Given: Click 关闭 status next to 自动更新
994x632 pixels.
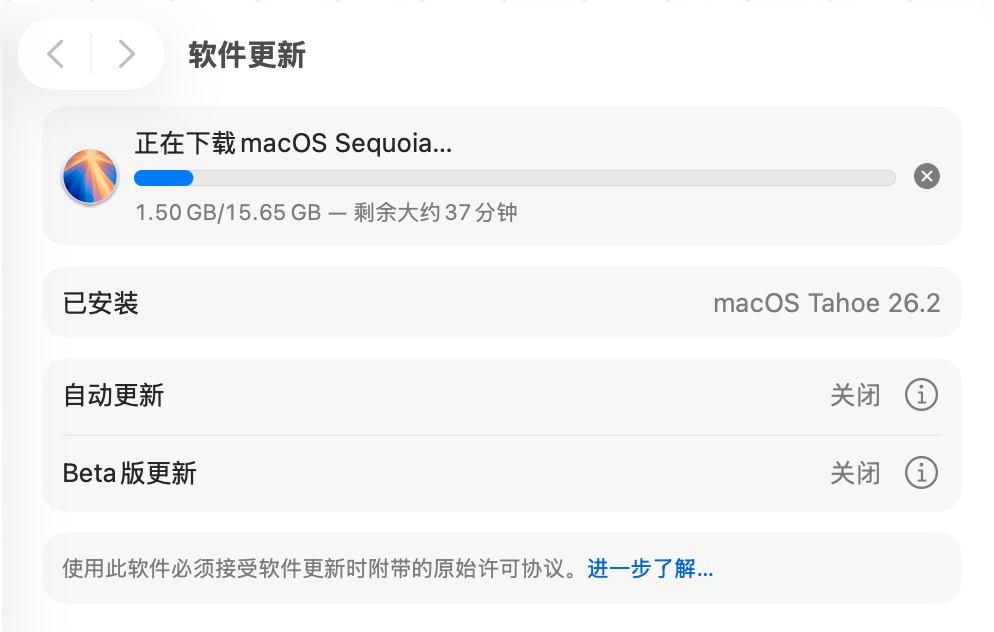Looking at the screenshot, I should [x=855, y=396].
